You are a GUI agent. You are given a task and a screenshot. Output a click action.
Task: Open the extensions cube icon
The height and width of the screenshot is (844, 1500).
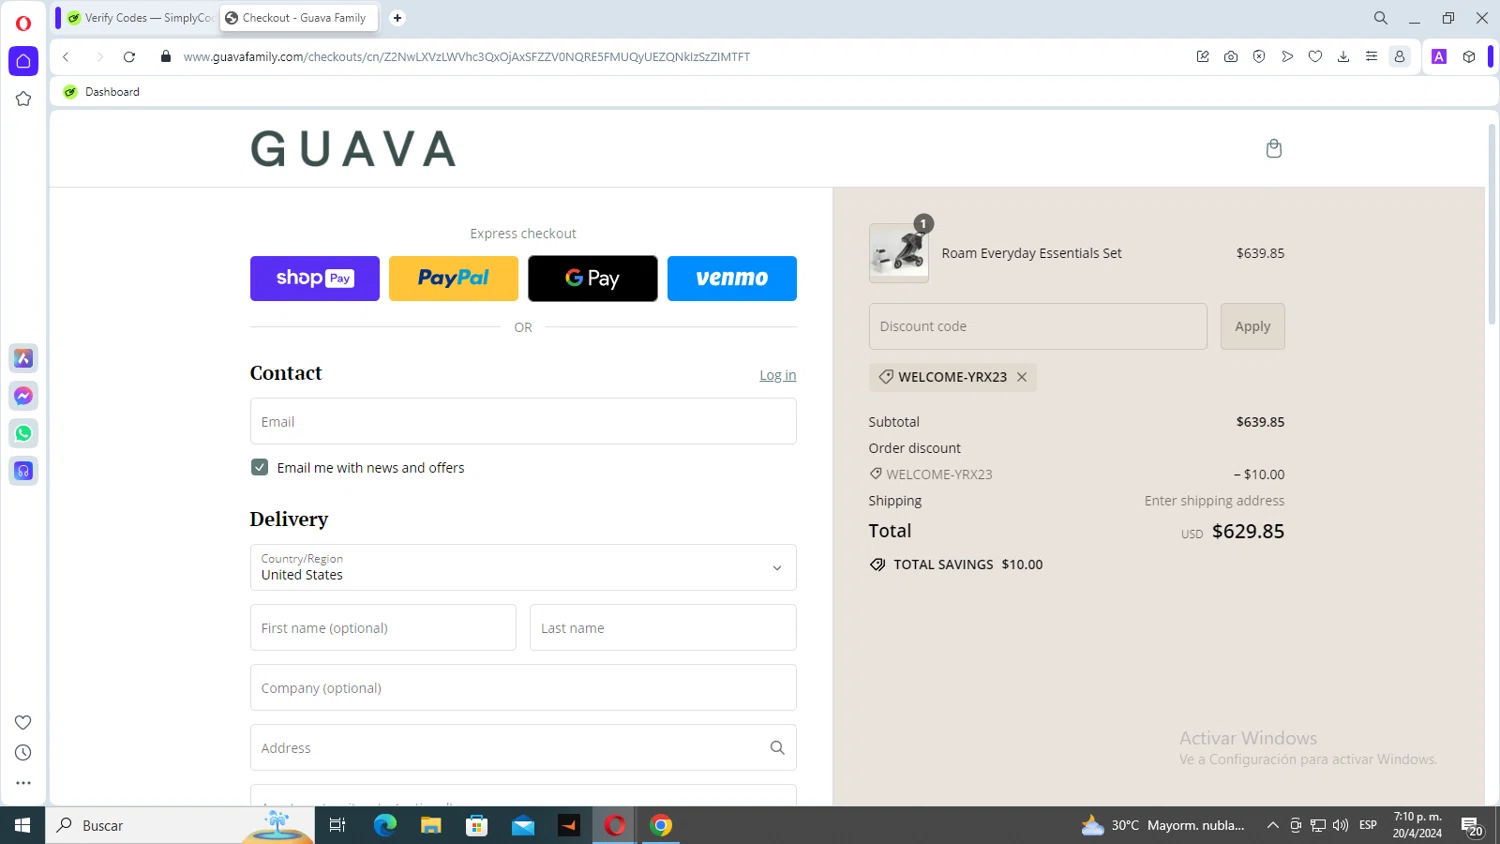tap(1469, 57)
